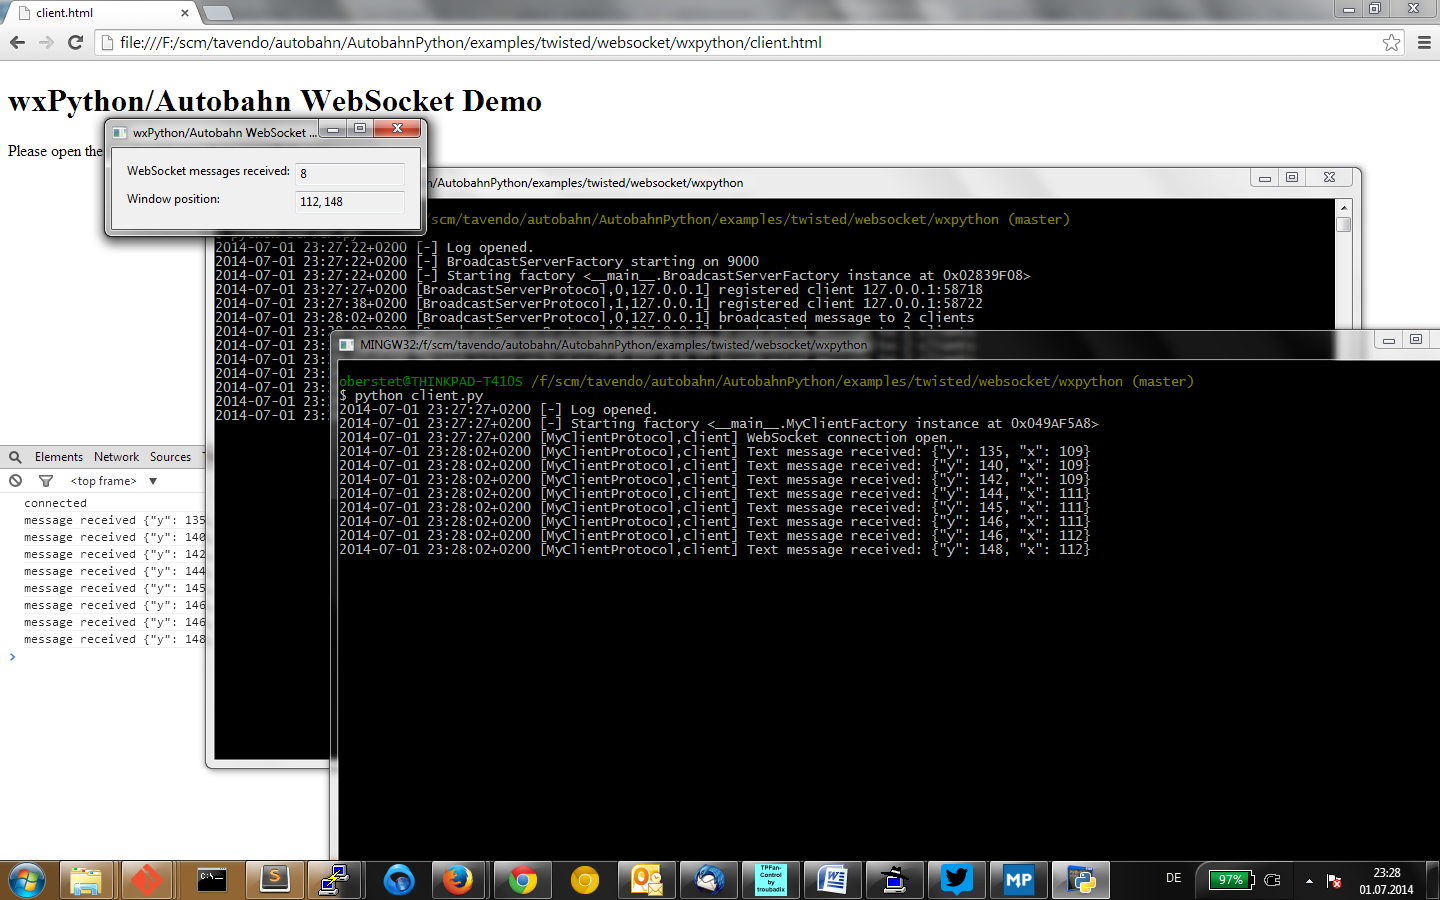Open the Sources tab in DevTools
Screen dimensions: 1440x900
170,457
